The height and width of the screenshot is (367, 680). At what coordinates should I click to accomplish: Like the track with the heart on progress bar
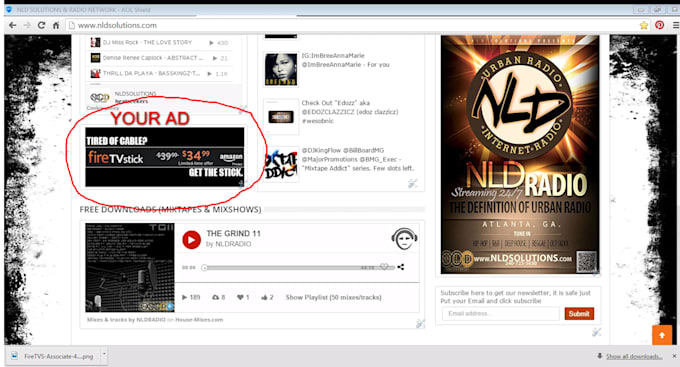click(384, 266)
